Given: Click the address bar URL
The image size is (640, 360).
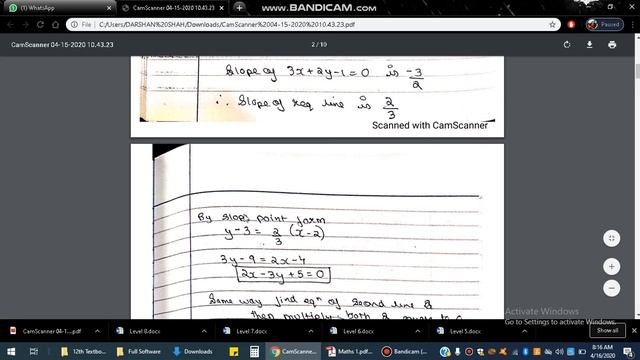Looking at the screenshot, I should click(227, 24).
